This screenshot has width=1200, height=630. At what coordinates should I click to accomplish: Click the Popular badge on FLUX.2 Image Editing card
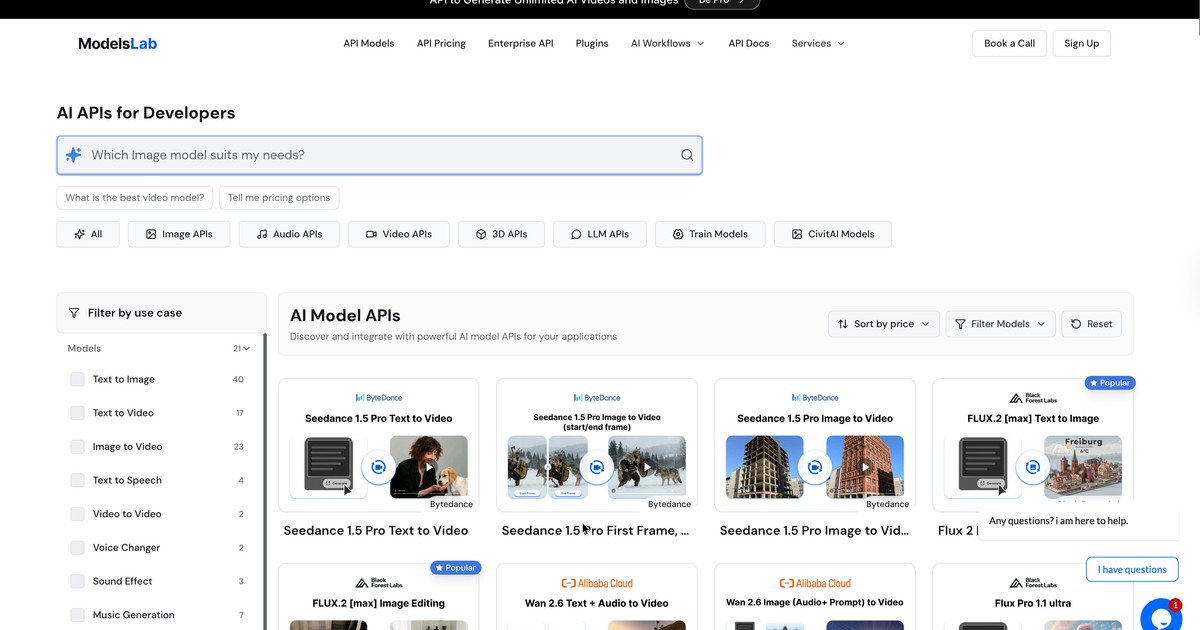[455, 568]
